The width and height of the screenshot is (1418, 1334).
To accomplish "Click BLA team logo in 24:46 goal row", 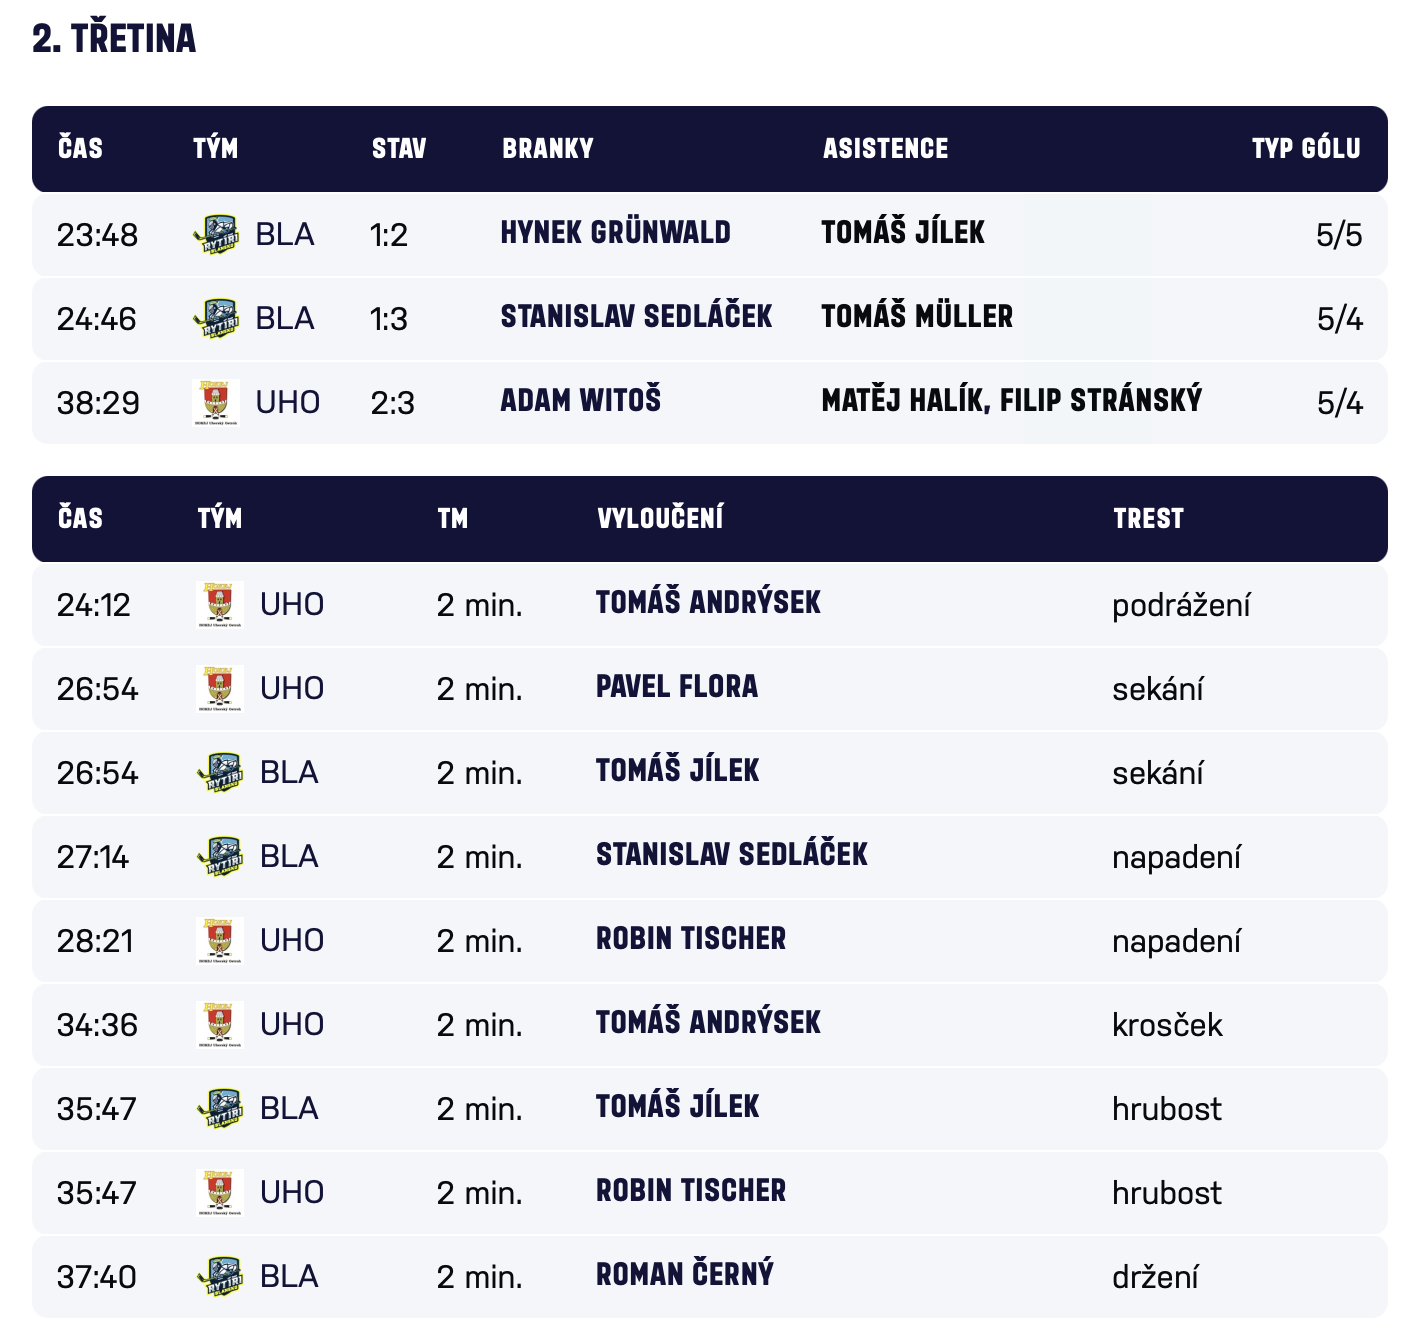I will click(x=216, y=318).
